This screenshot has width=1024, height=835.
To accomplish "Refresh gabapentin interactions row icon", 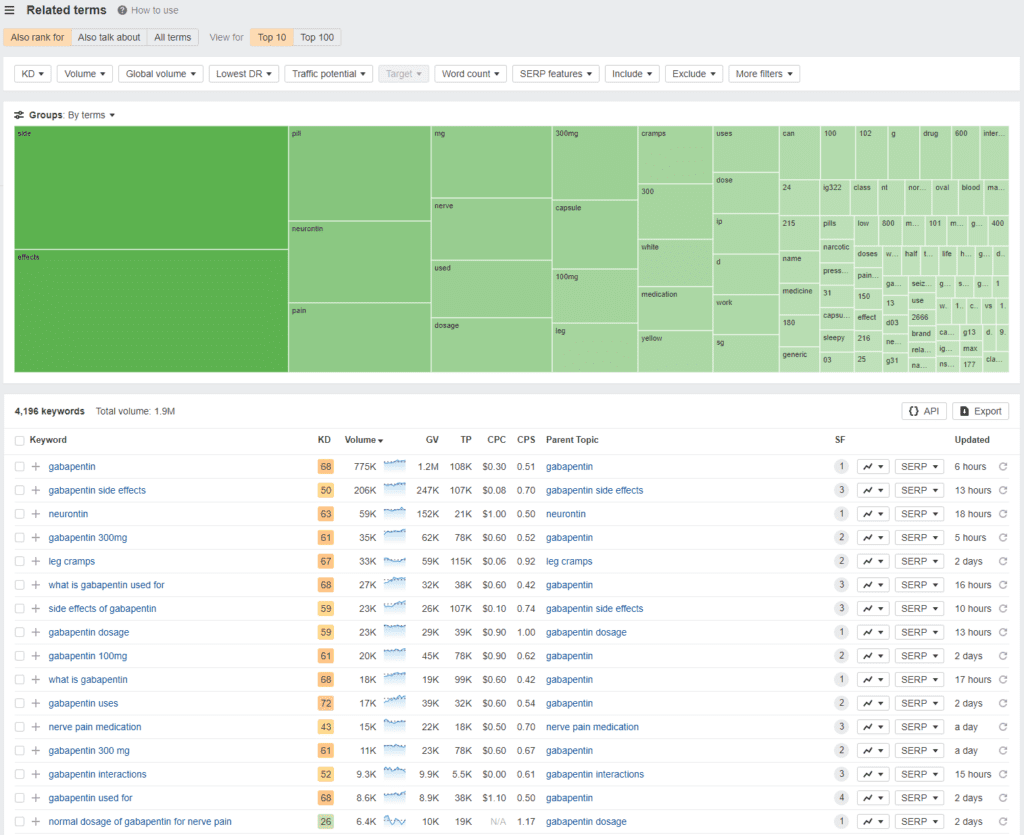I will [x=1003, y=774].
